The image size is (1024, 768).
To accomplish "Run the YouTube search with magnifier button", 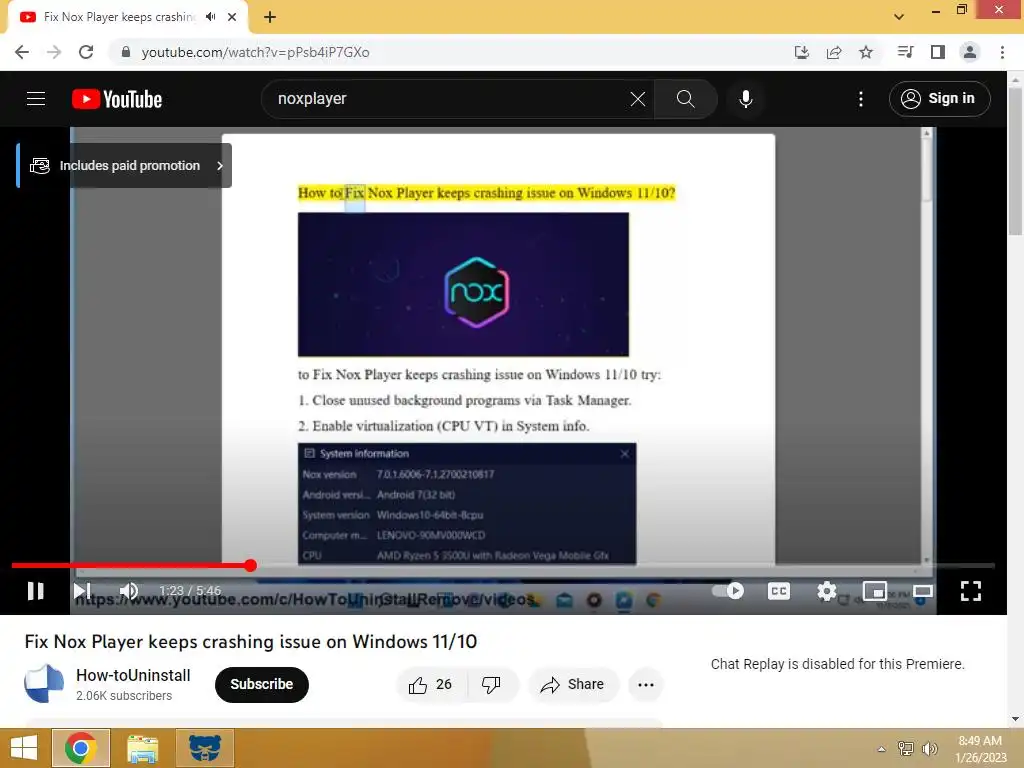I will 686,99.
